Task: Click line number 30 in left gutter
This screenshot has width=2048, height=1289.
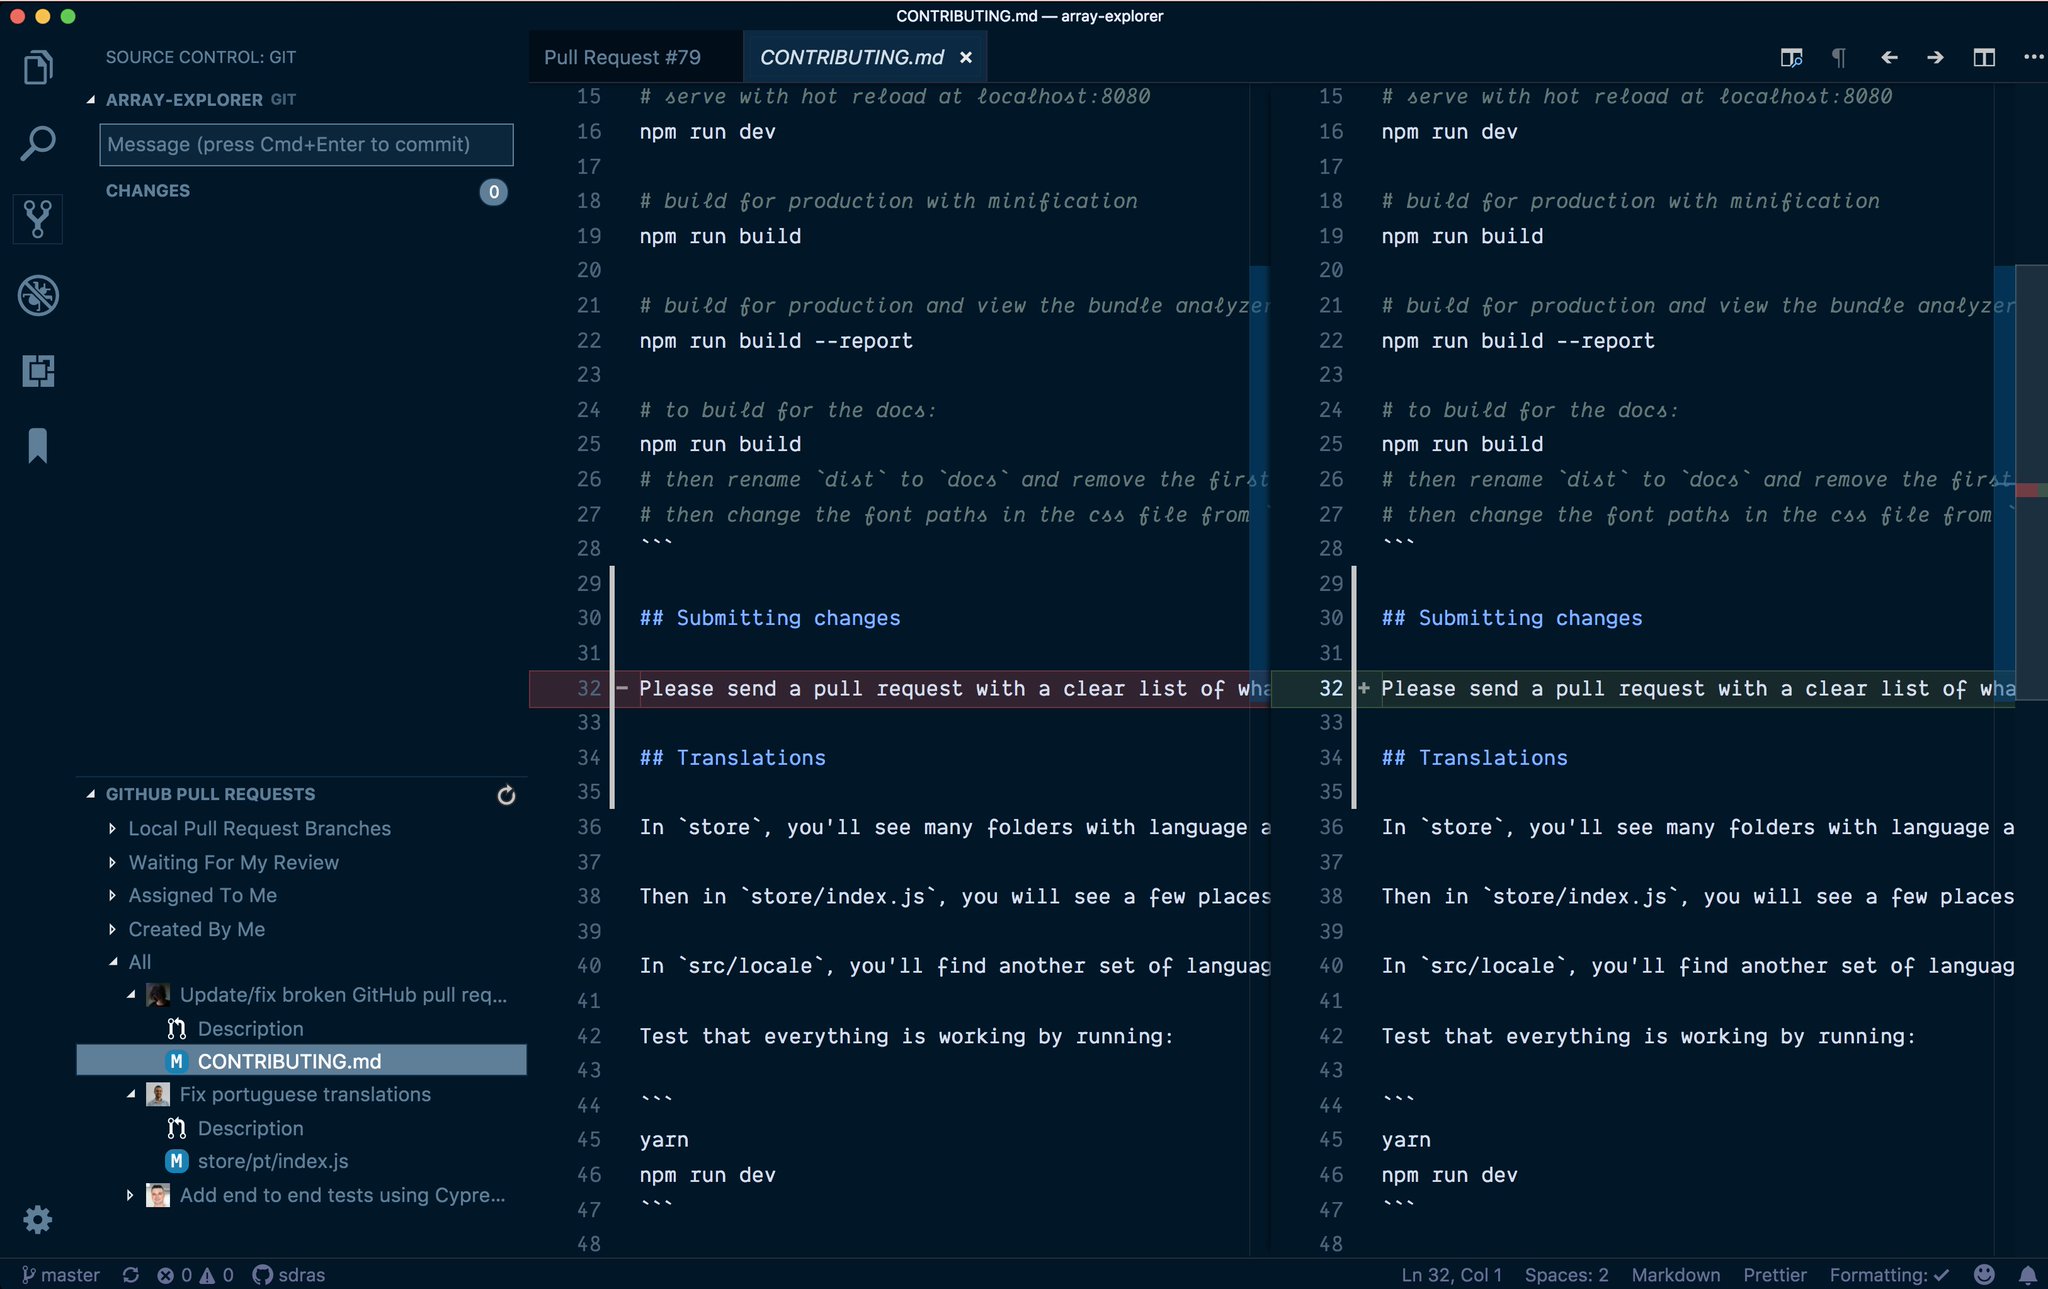Action: pos(589,619)
